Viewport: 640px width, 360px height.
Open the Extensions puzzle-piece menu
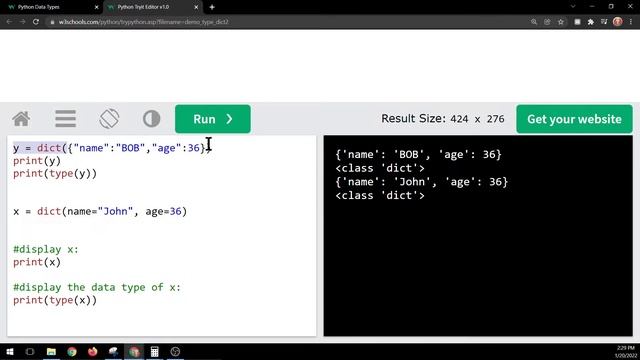(591, 22)
